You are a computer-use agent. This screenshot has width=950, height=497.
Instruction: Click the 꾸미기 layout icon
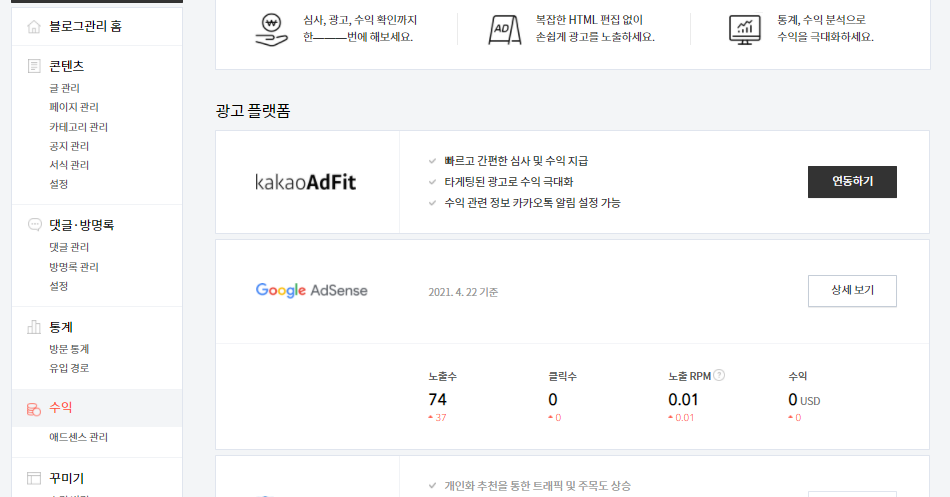pyautogui.click(x=34, y=478)
